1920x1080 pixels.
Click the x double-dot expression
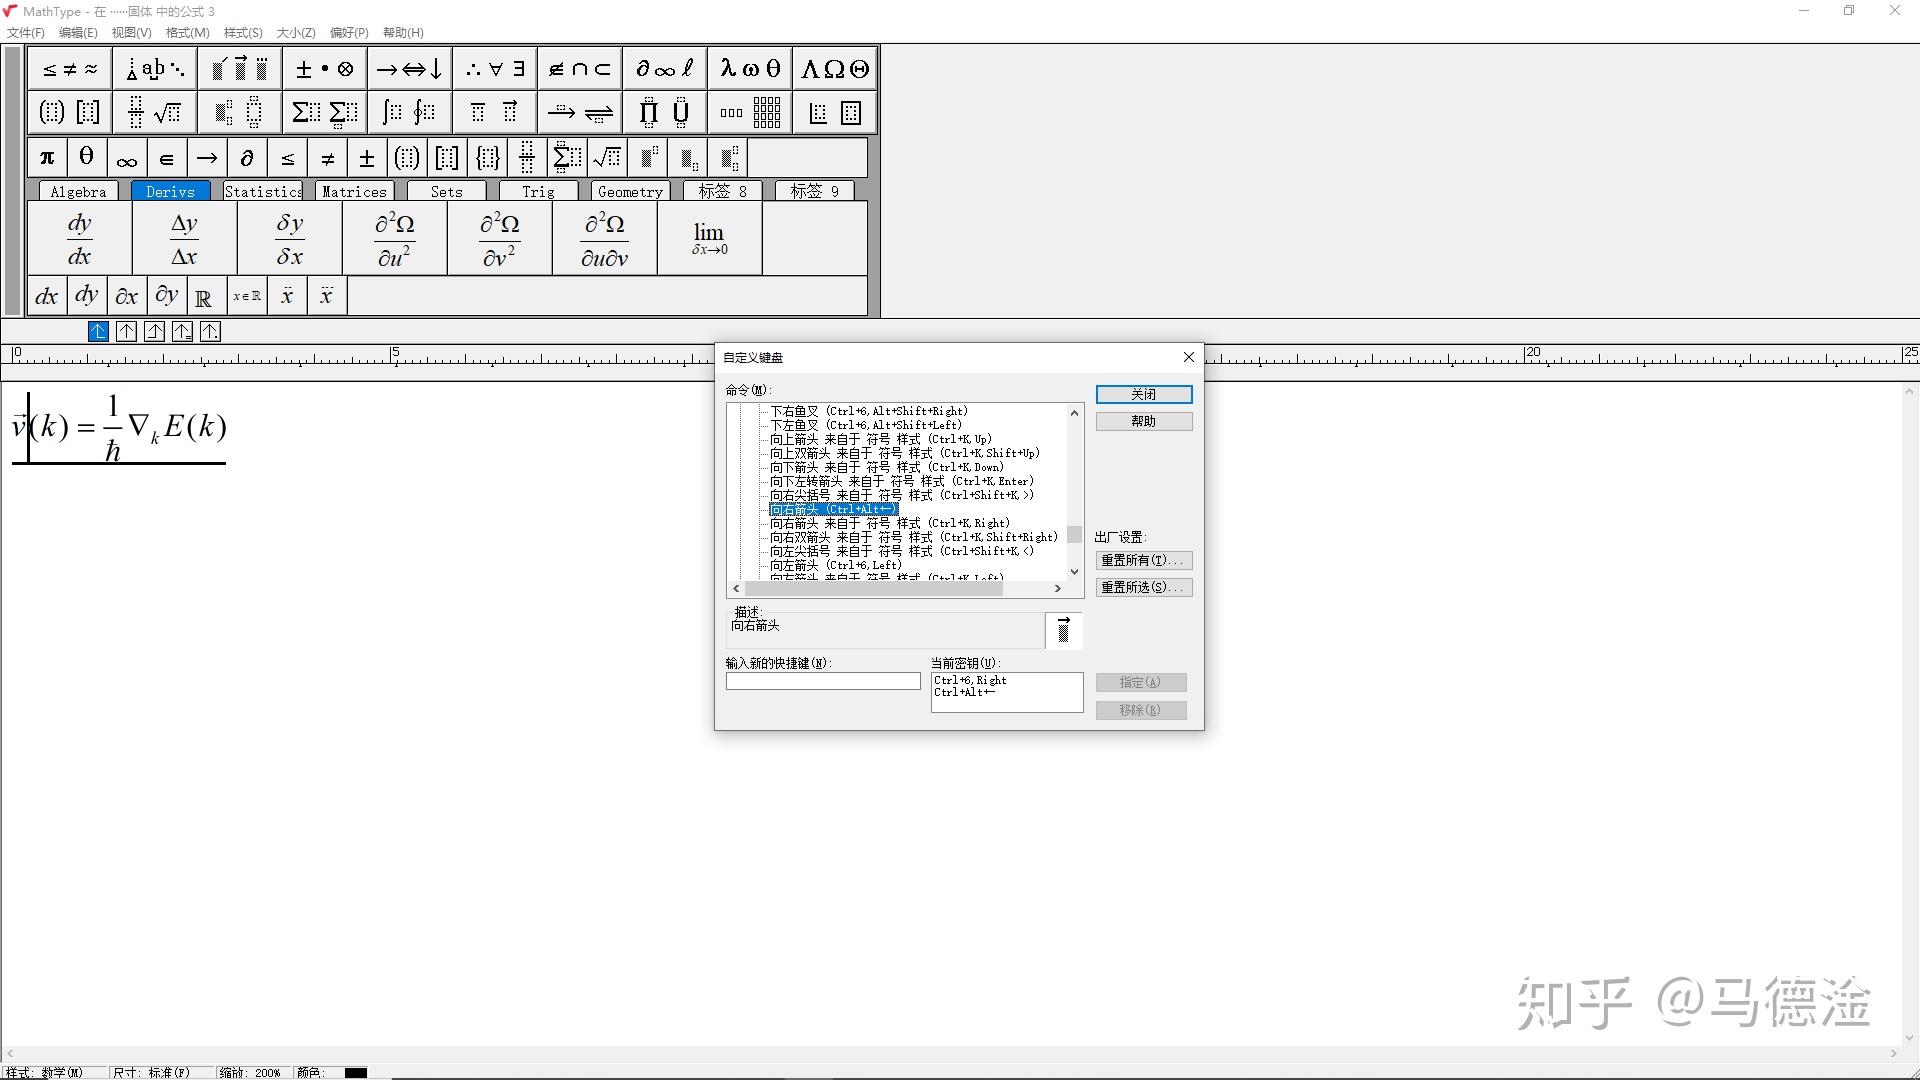point(287,297)
